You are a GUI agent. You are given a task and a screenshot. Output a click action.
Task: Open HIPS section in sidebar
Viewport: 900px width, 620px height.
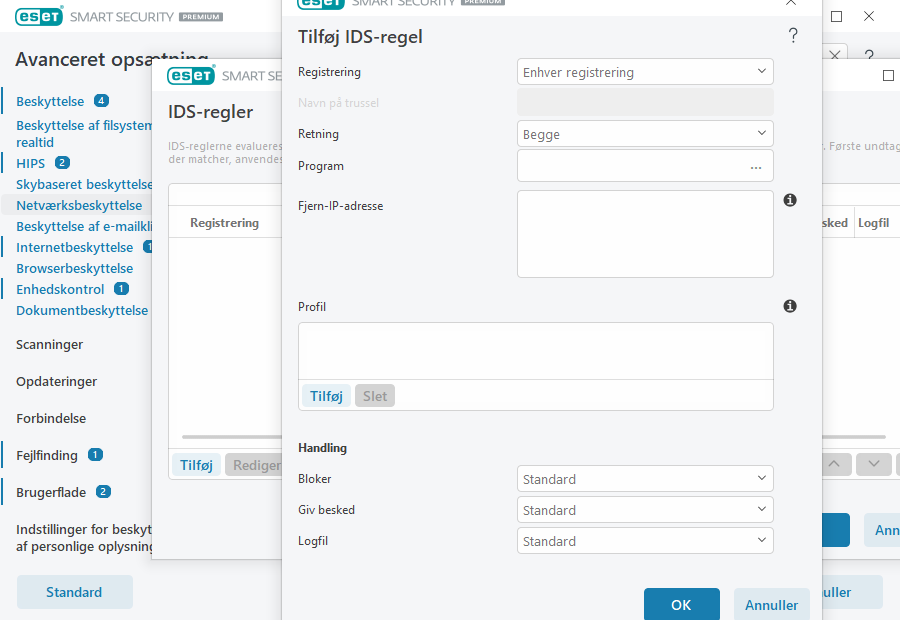coord(31,163)
